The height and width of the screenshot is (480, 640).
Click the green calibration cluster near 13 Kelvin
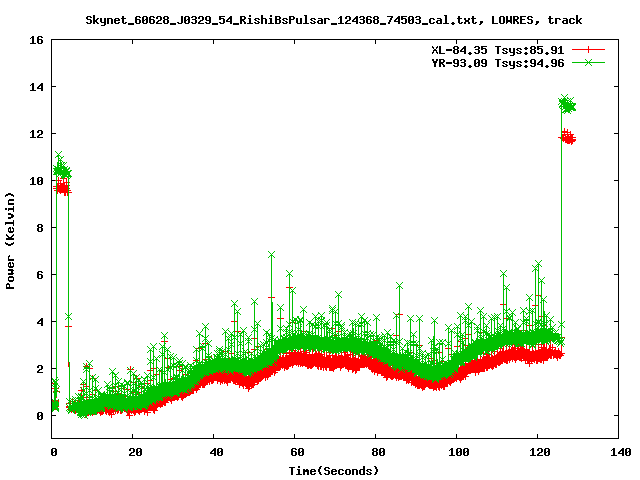coord(567,105)
